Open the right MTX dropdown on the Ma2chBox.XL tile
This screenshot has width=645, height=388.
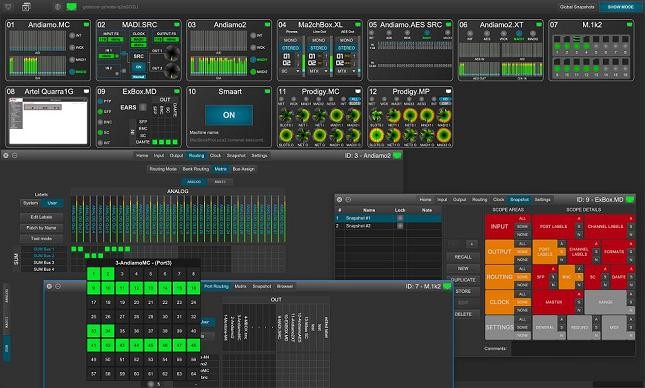[x=346, y=71]
